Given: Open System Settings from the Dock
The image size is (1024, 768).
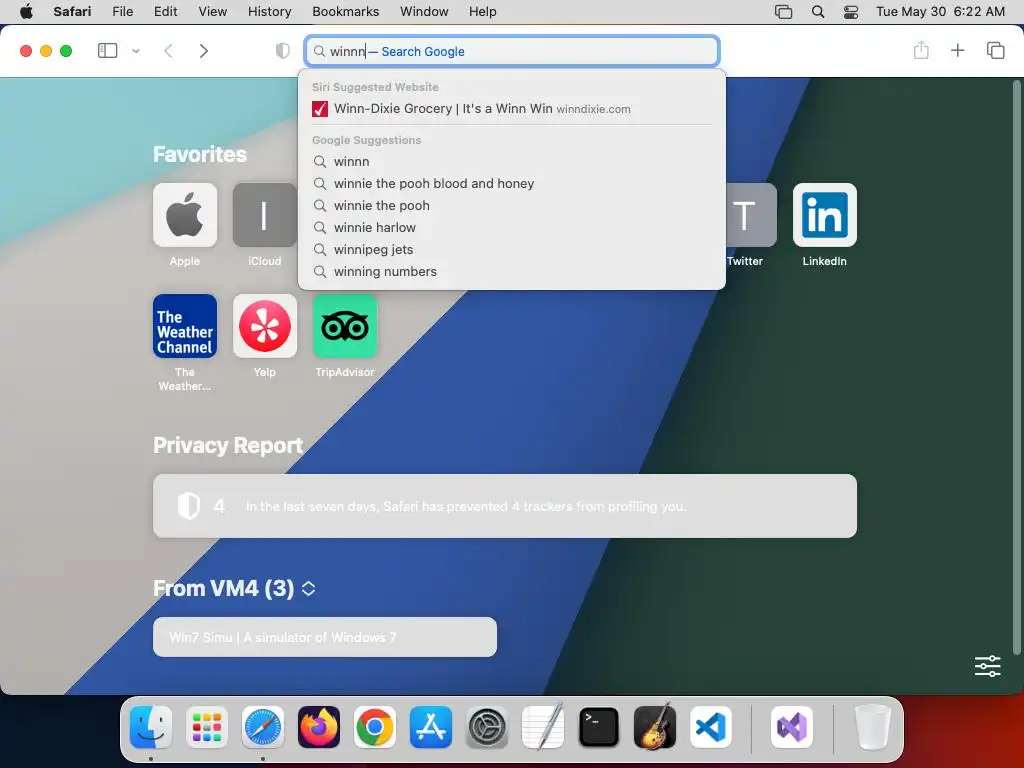Looking at the screenshot, I should tap(487, 727).
